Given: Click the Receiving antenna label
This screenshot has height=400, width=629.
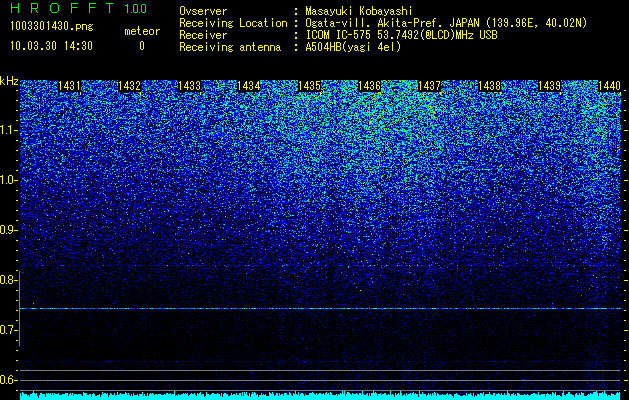Looking at the screenshot, I should (230, 47).
